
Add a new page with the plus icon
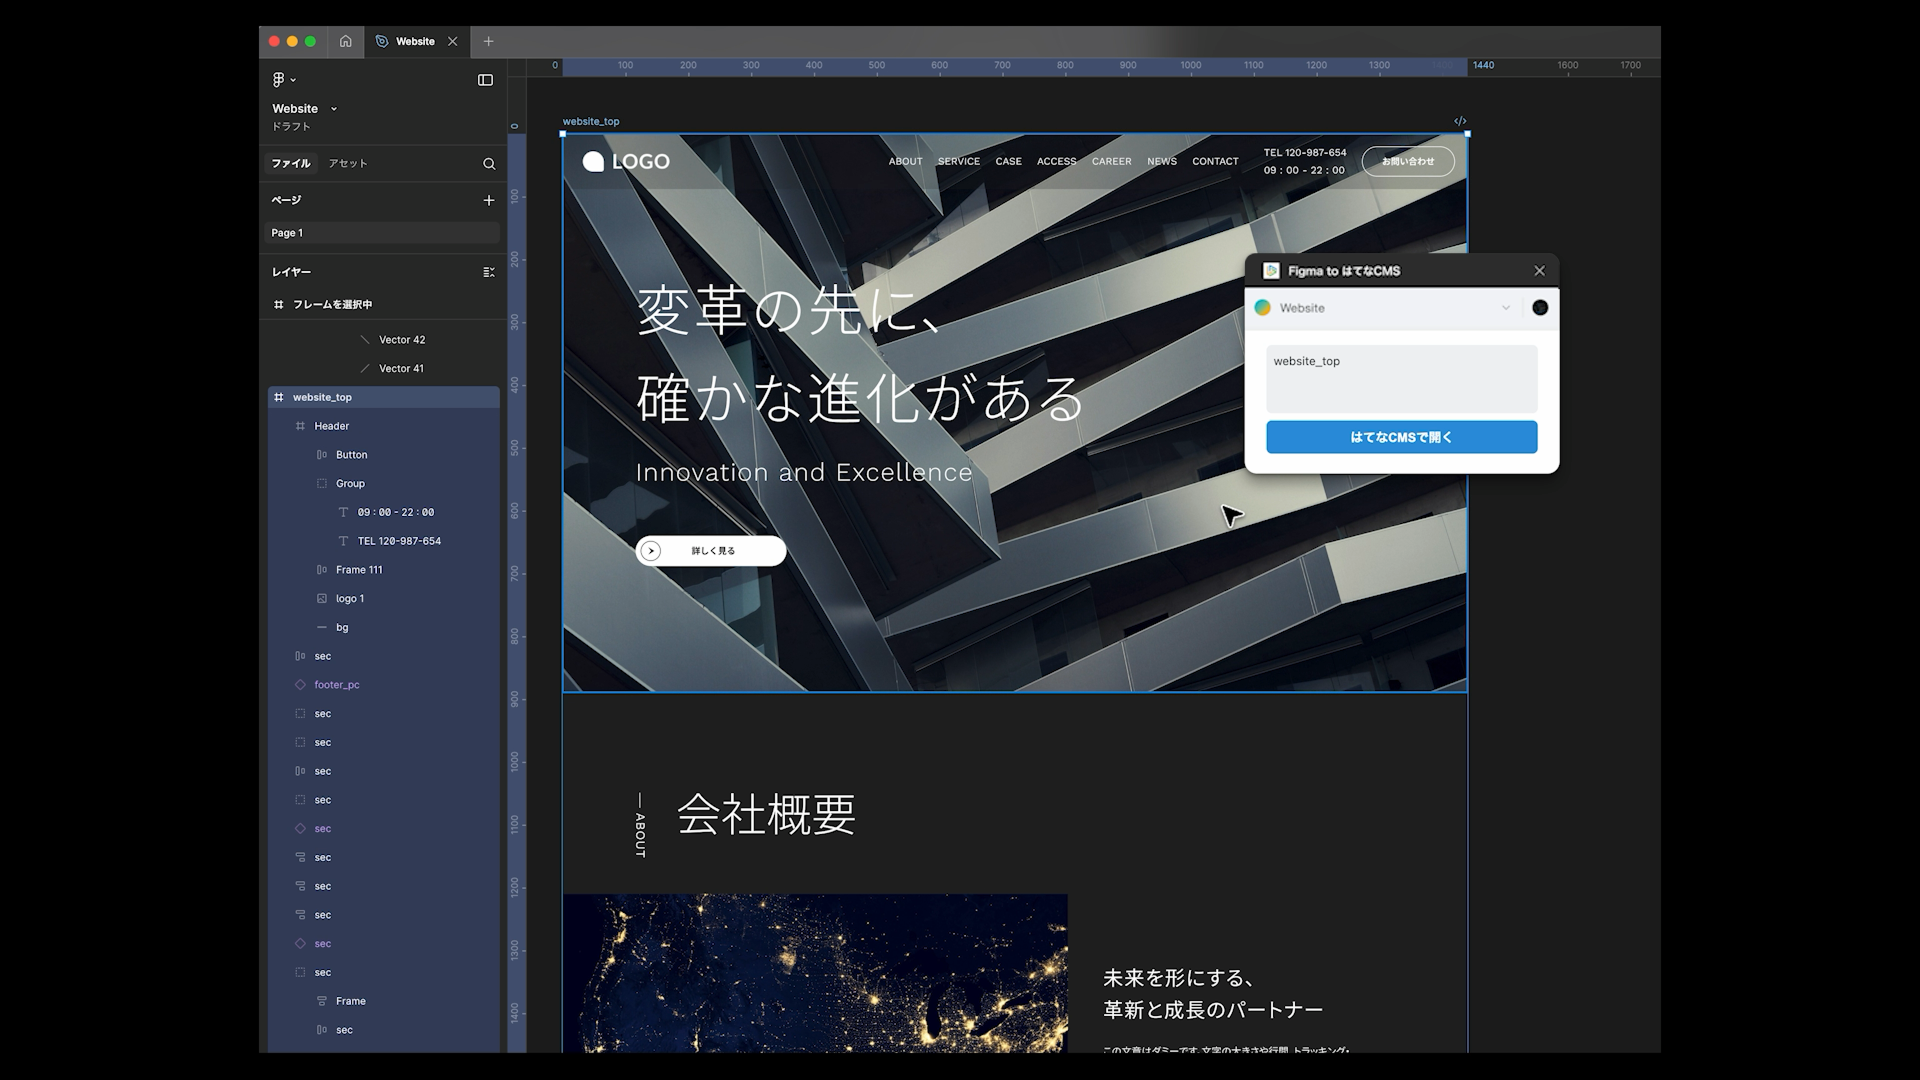point(488,200)
